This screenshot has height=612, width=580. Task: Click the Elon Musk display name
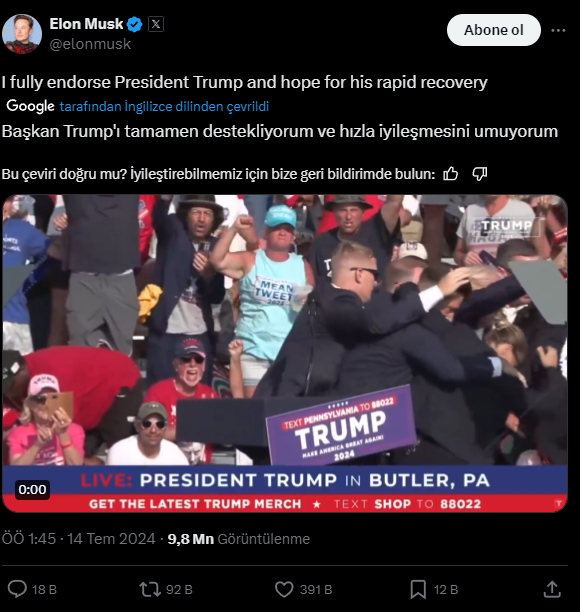pos(86,24)
